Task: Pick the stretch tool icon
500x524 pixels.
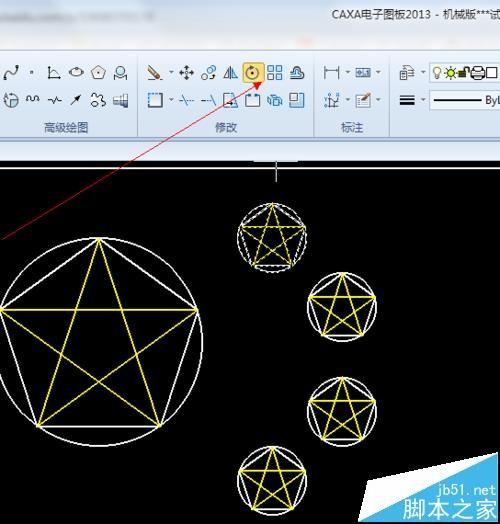Action: coord(231,100)
